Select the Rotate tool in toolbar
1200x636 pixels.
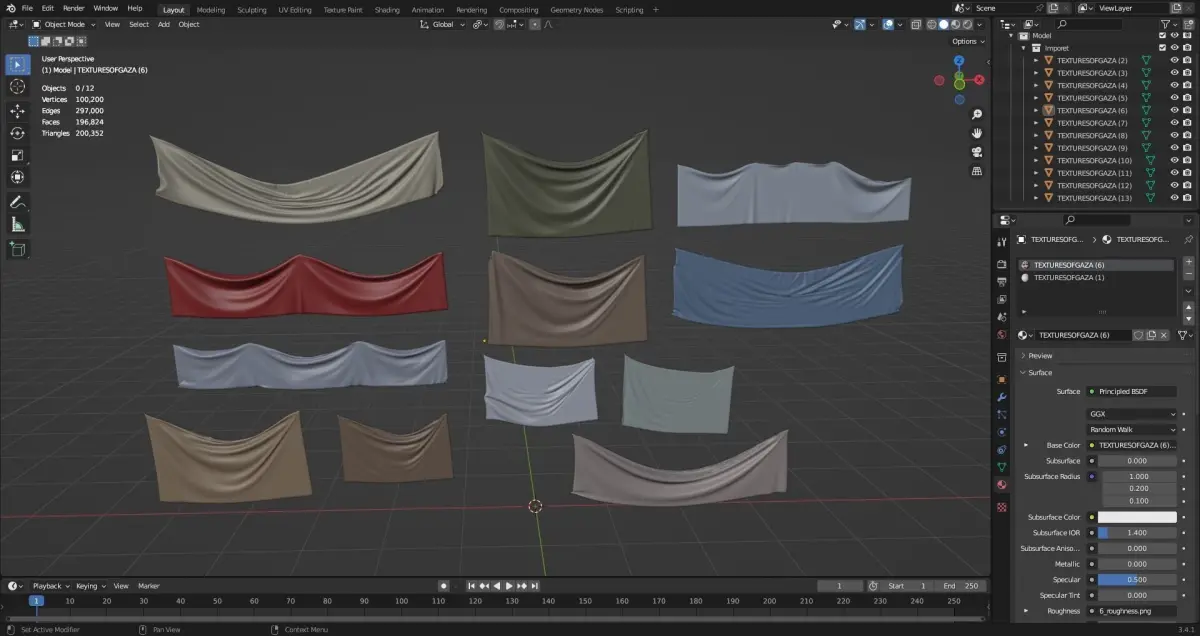[x=18, y=133]
